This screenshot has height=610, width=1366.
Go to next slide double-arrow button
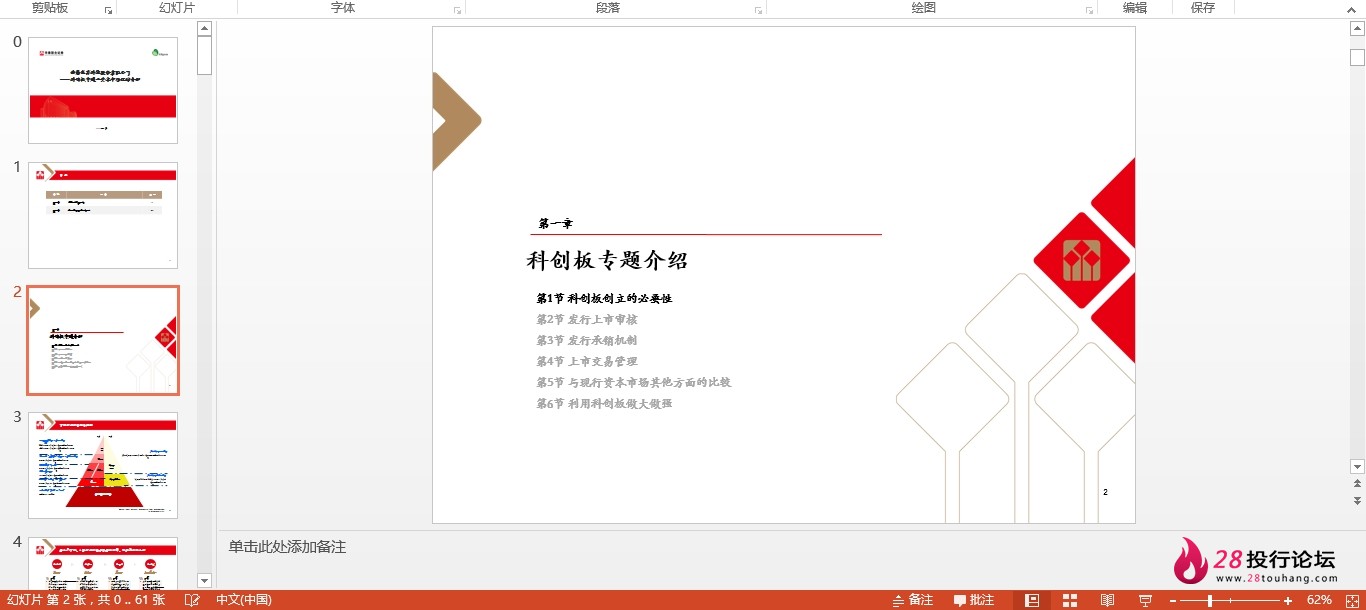(x=1357, y=500)
